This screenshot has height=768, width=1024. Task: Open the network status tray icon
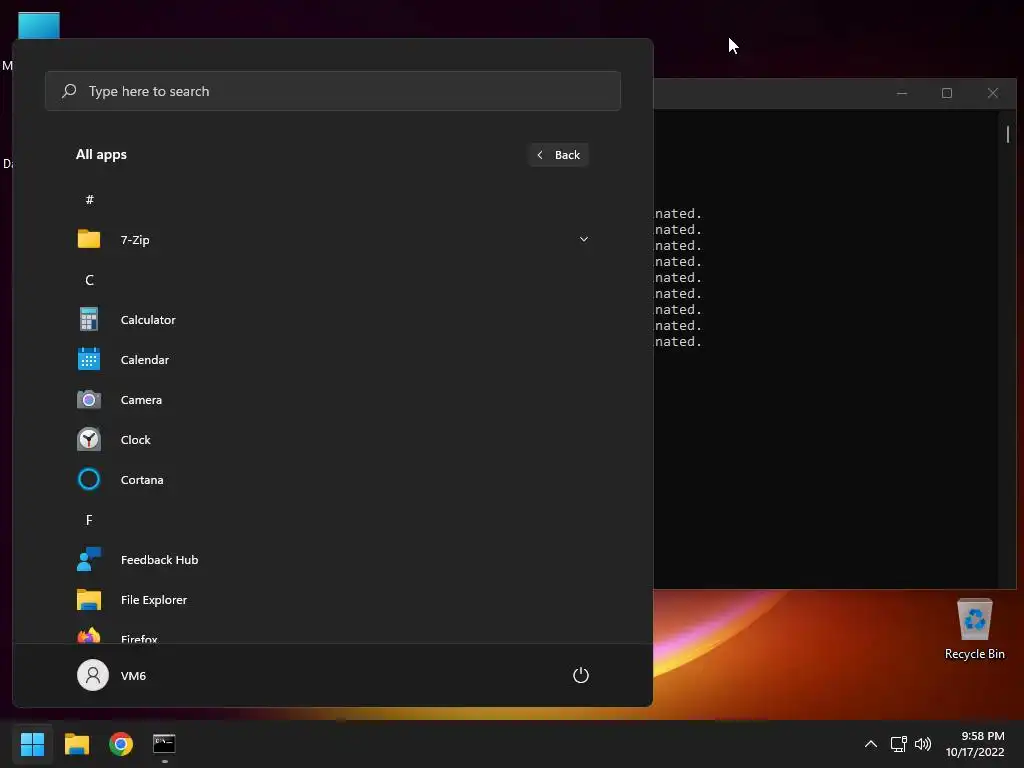point(899,744)
